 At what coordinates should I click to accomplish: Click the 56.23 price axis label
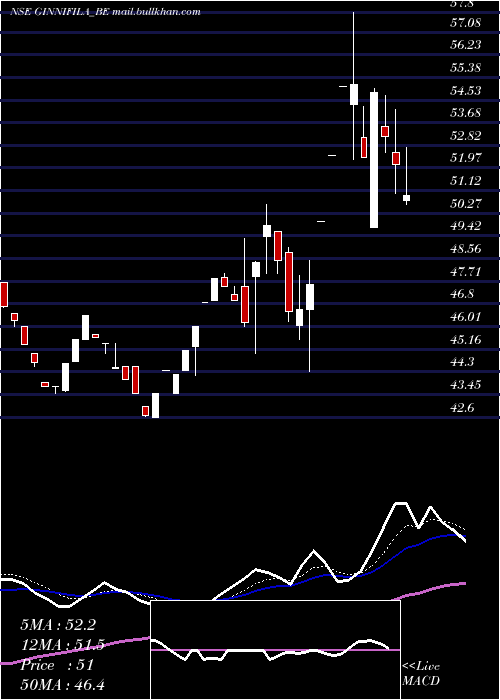coord(466,45)
